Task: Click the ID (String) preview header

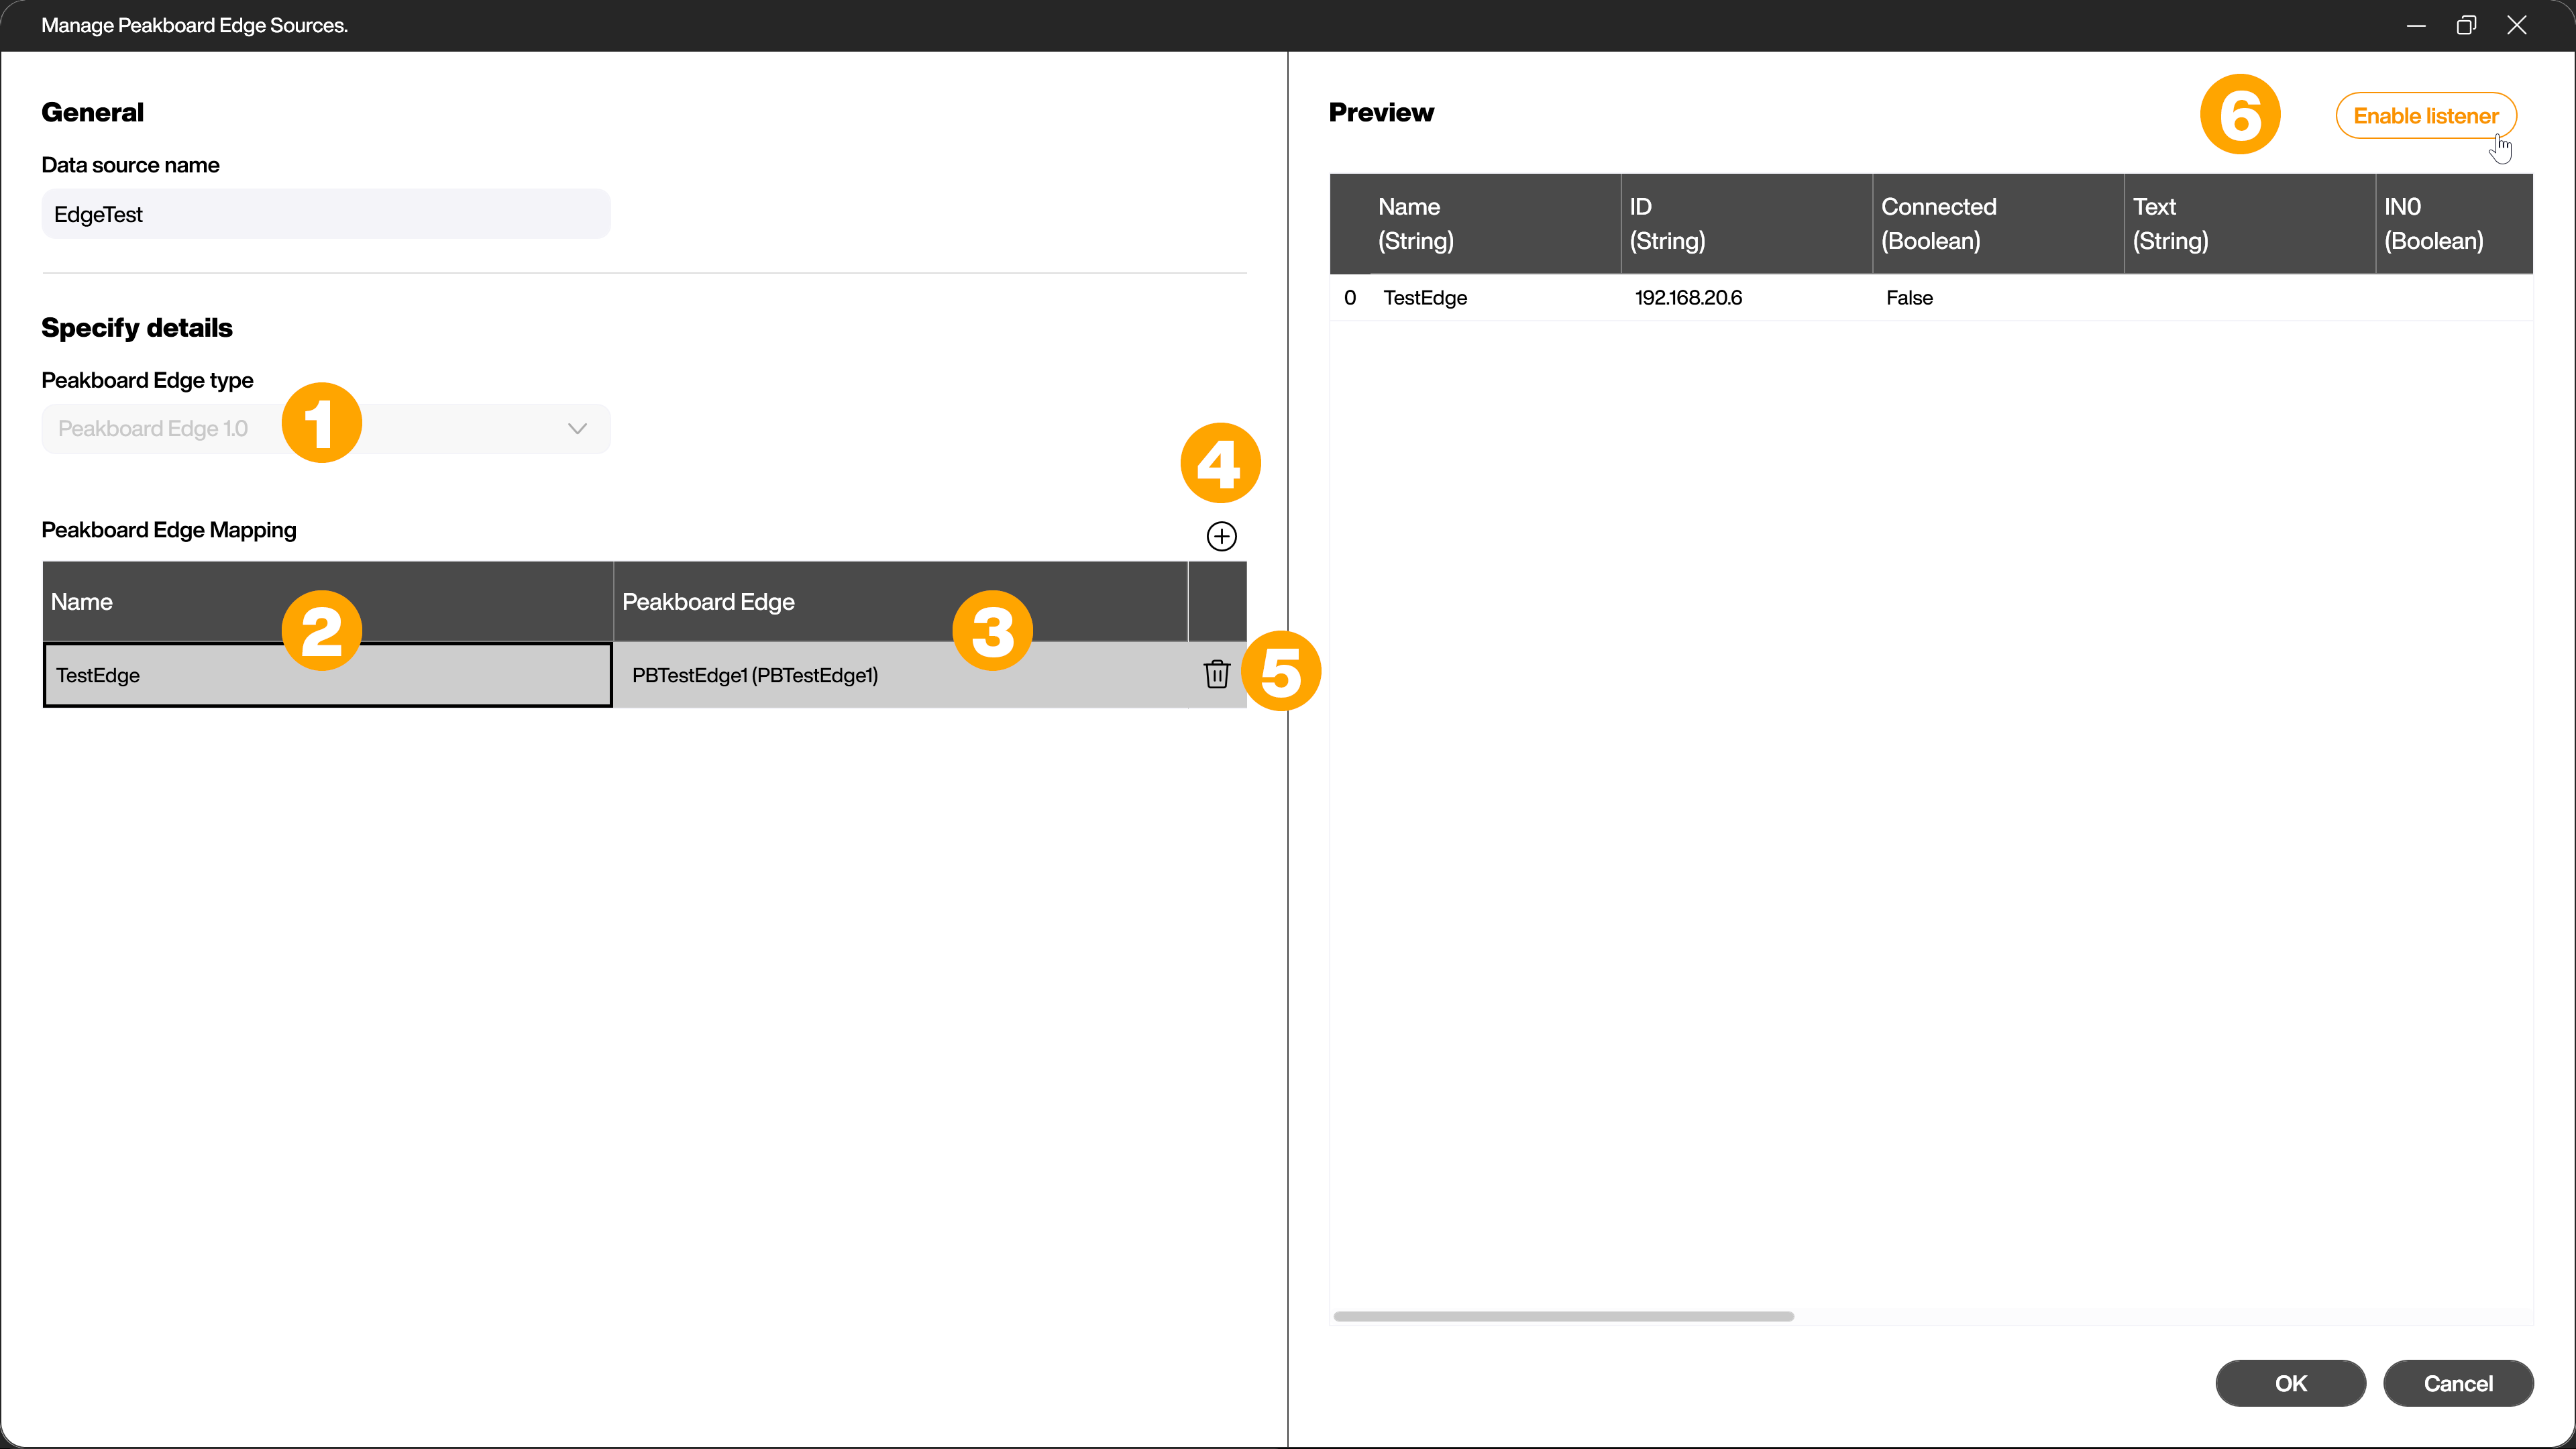Action: point(1746,224)
